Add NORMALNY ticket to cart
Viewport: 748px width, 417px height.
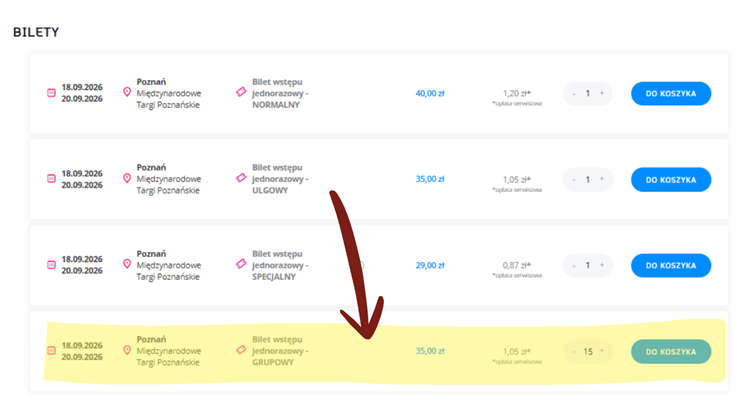point(670,94)
